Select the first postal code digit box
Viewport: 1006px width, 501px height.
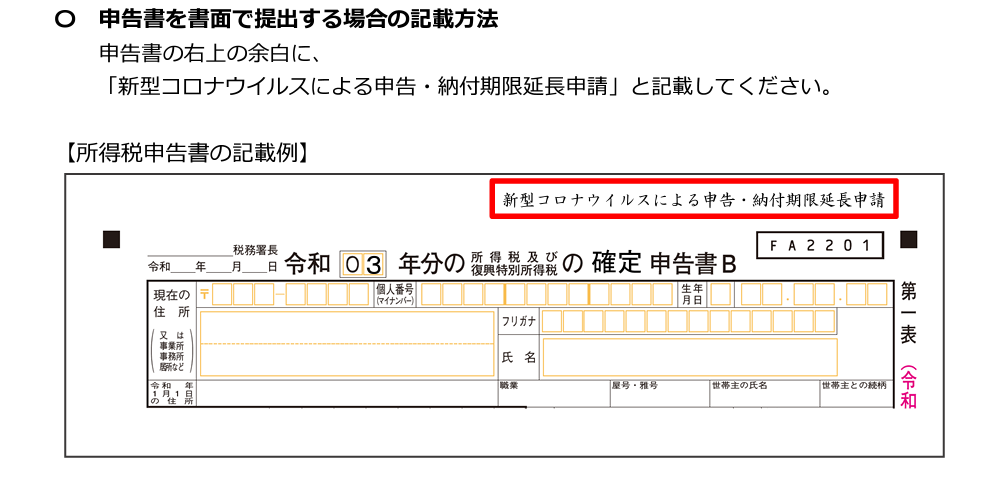[222, 294]
